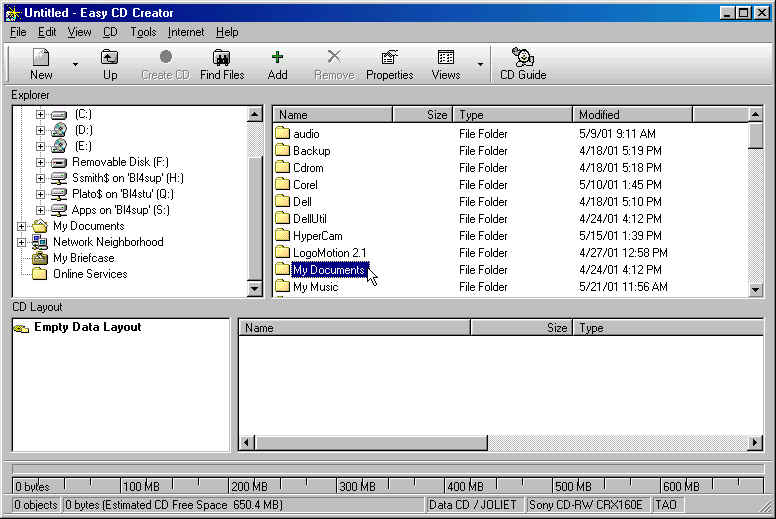The image size is (776, 519).
Task: Open the CD menu
Action: click(110, 32)
